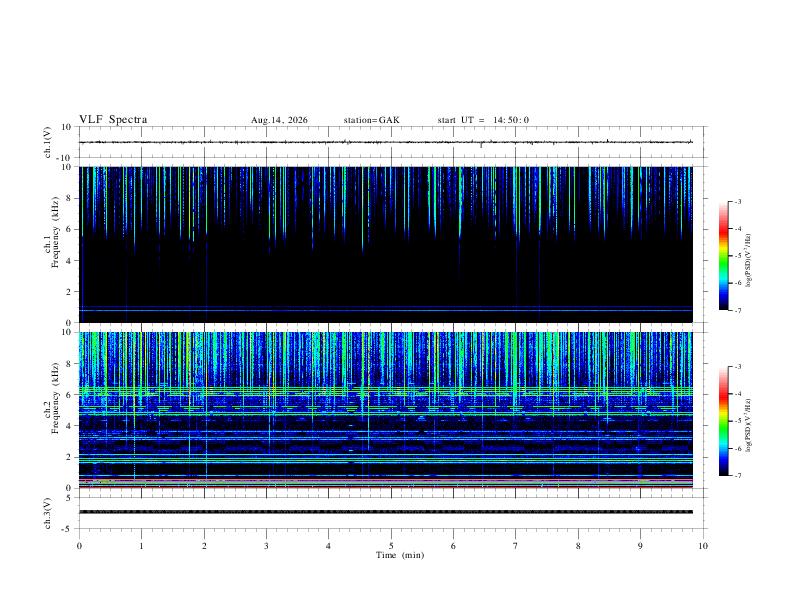Click the ch.1 spectrogram color scale bar
Image resolution: width=792 pixels, height=612 pixels.
point(723,256)
